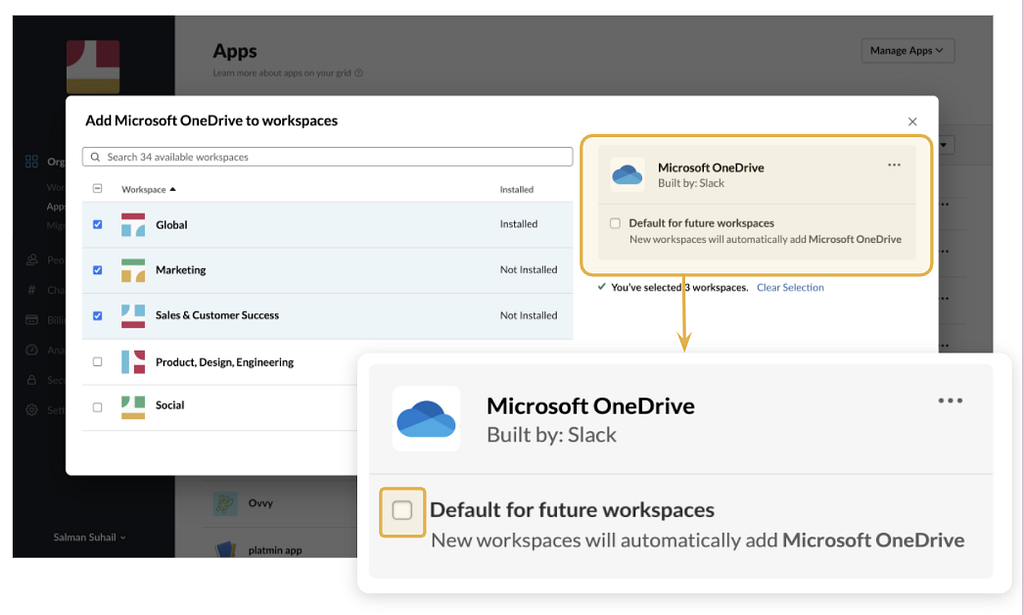The width and height of the screenshot is (1024, 615).
Task: Open the Billing card icon in sidebar
Action: [x=31, y=320]
